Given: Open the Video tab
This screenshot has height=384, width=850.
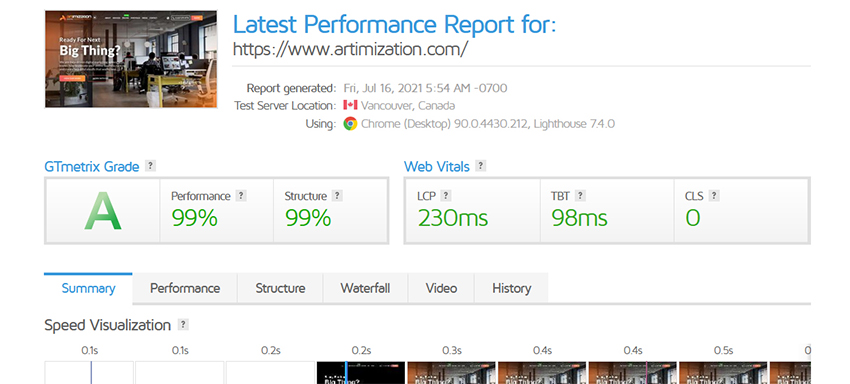Looking at the screenshot, I should tap(441, 288).
